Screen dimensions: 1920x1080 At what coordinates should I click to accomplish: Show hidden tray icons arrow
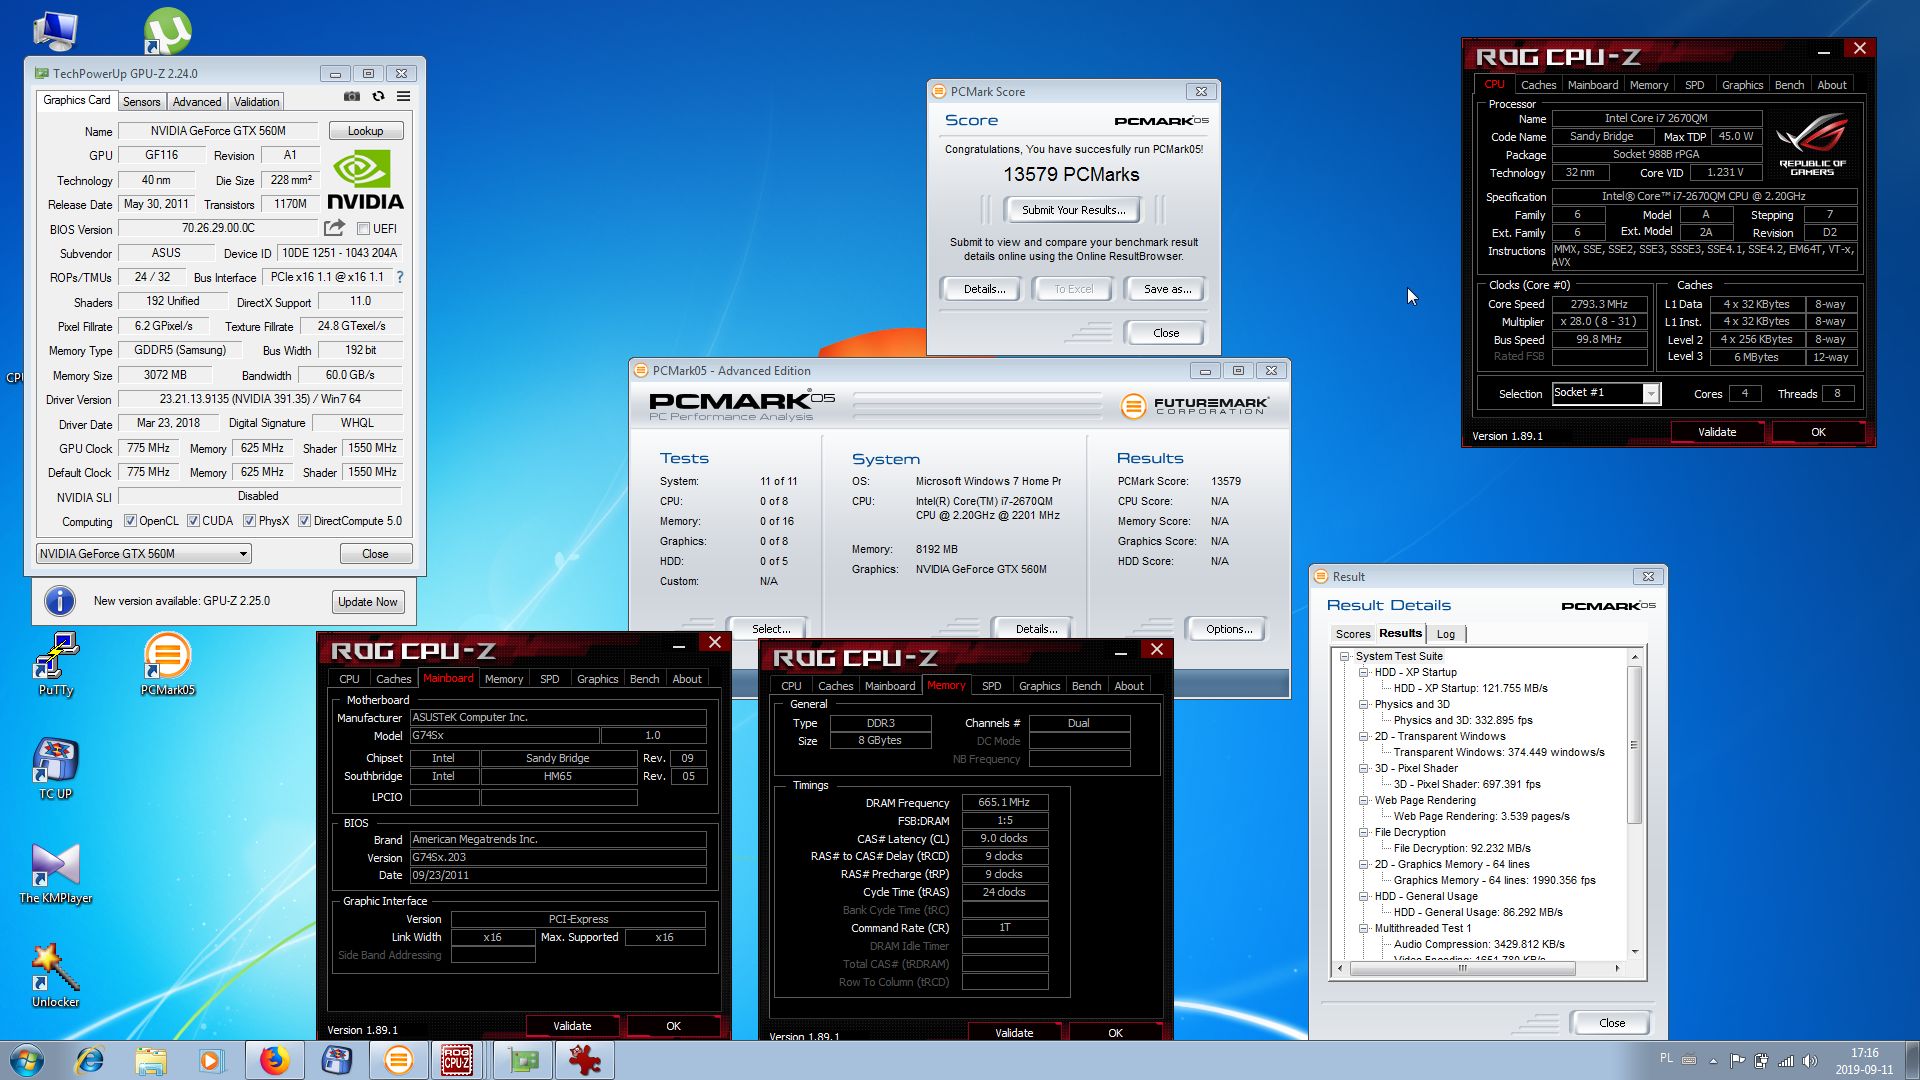(1713, 1061)
